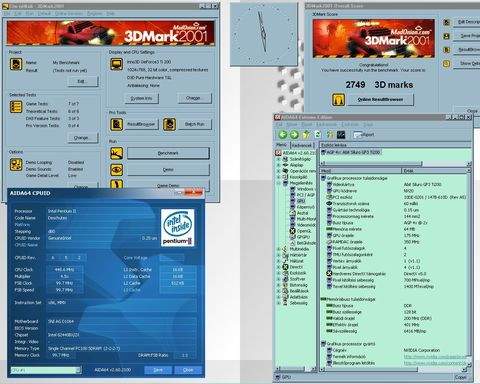480x384 pixels.
Task: Click the ResultBrowser magnifier icon under Pro Tools
Action: pyautogui.click(x=117, y=124)
